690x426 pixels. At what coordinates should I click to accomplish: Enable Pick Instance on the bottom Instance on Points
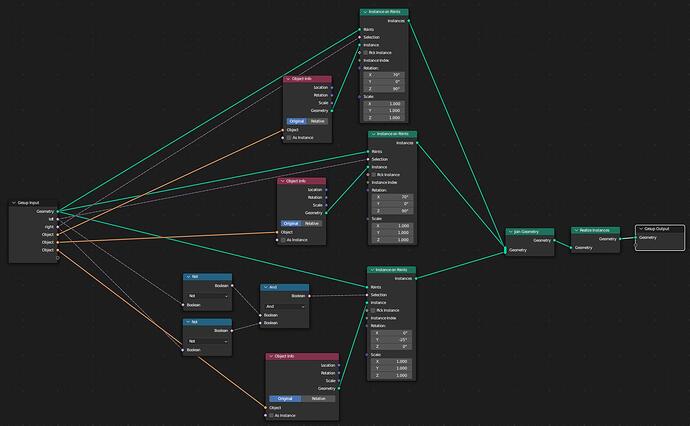click(373, 311)
